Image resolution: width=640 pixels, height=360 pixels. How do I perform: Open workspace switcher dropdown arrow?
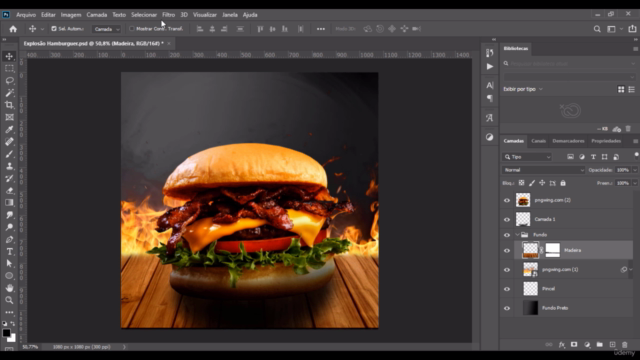(x=621, y=29)
